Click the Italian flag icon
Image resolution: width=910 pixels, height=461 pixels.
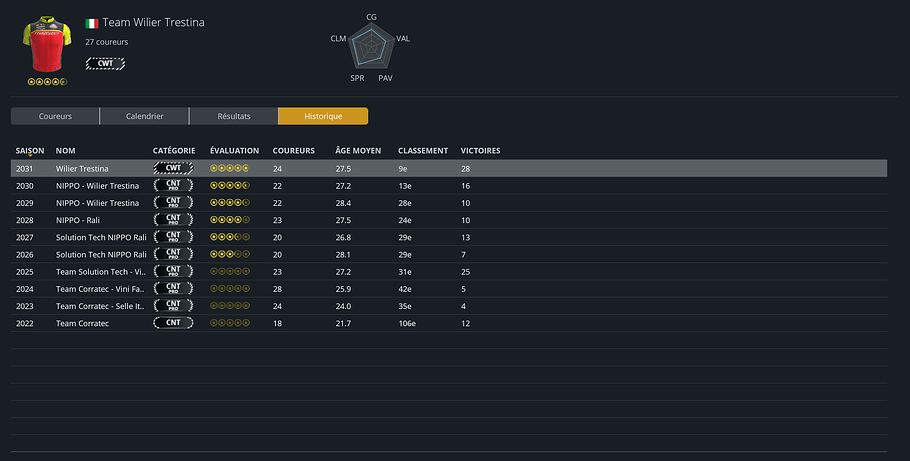click(91, 23)
